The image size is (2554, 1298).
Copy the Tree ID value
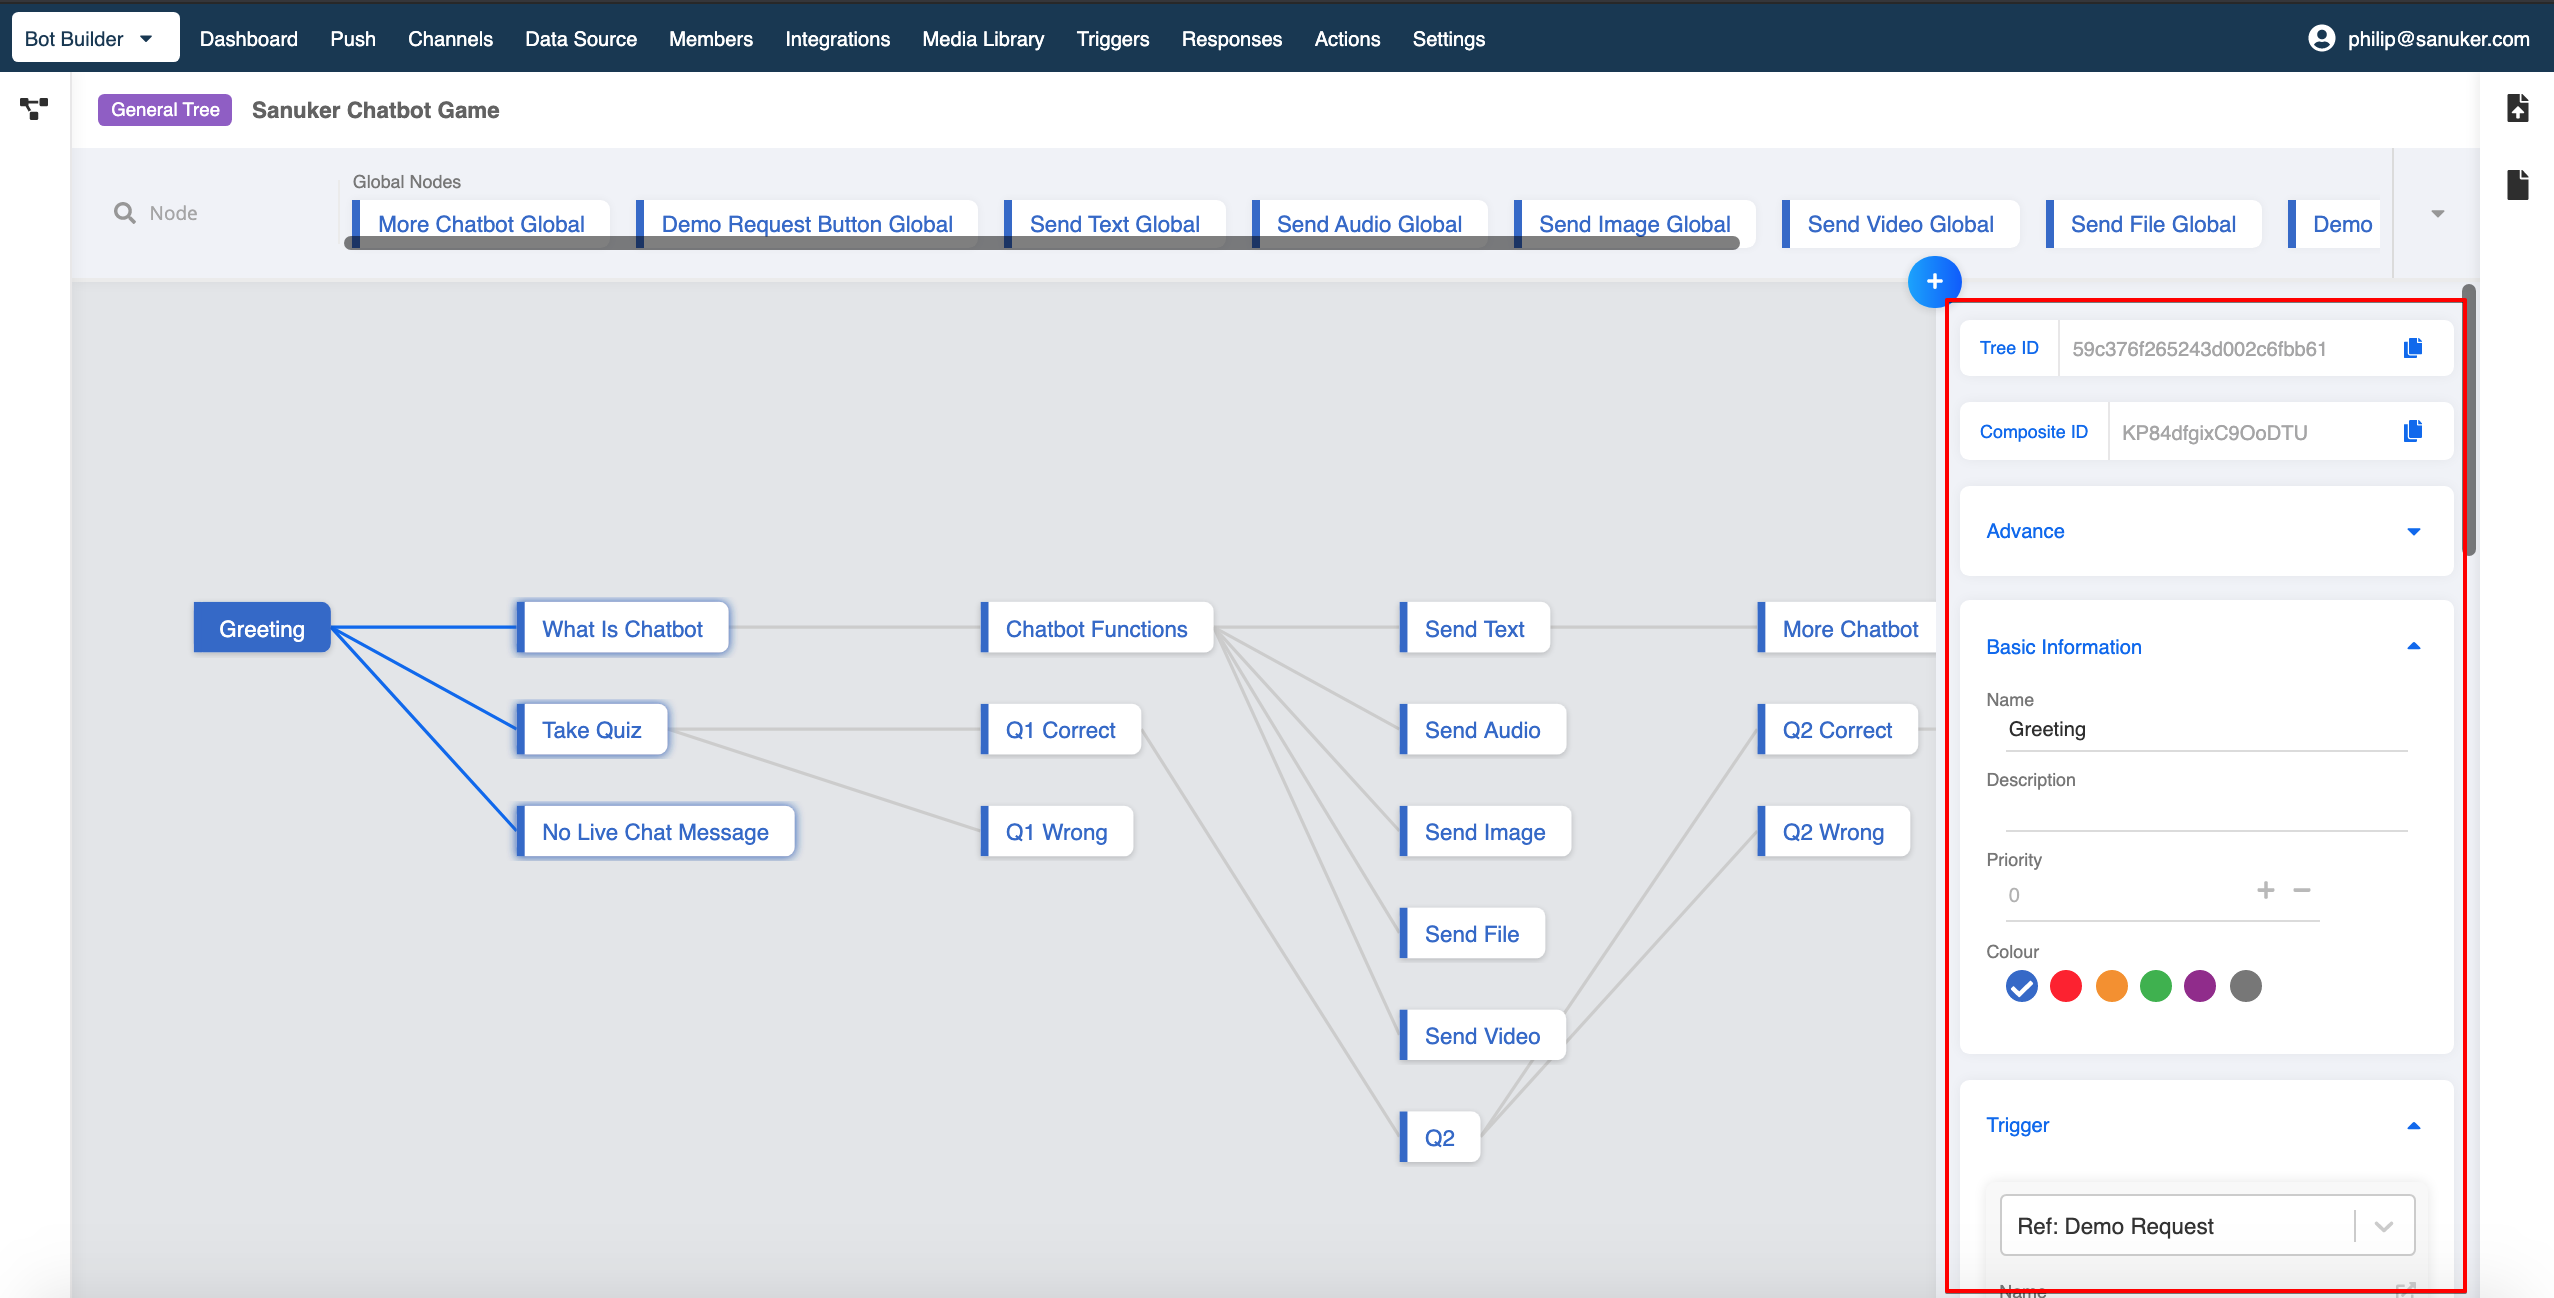[x=2412, y=348]
